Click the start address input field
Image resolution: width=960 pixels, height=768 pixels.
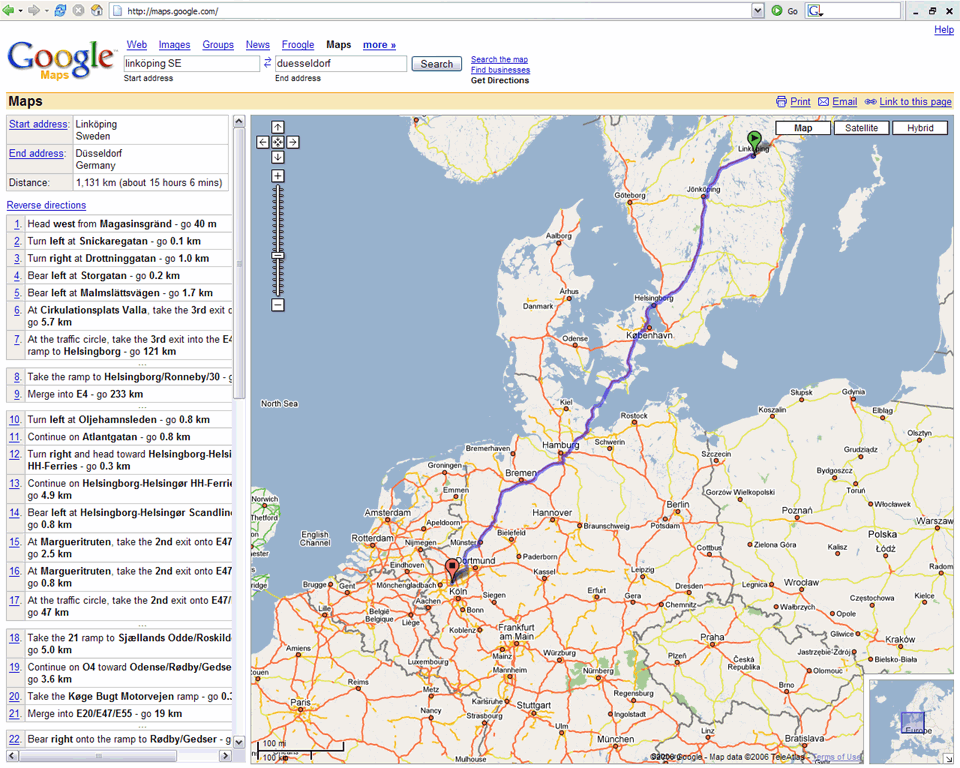point(191,63)
